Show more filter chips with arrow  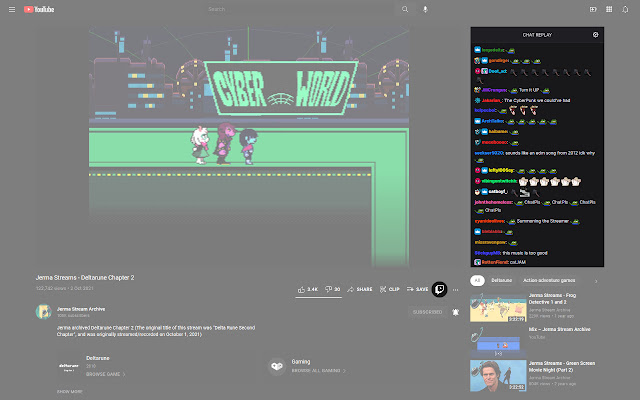[596, 281]
